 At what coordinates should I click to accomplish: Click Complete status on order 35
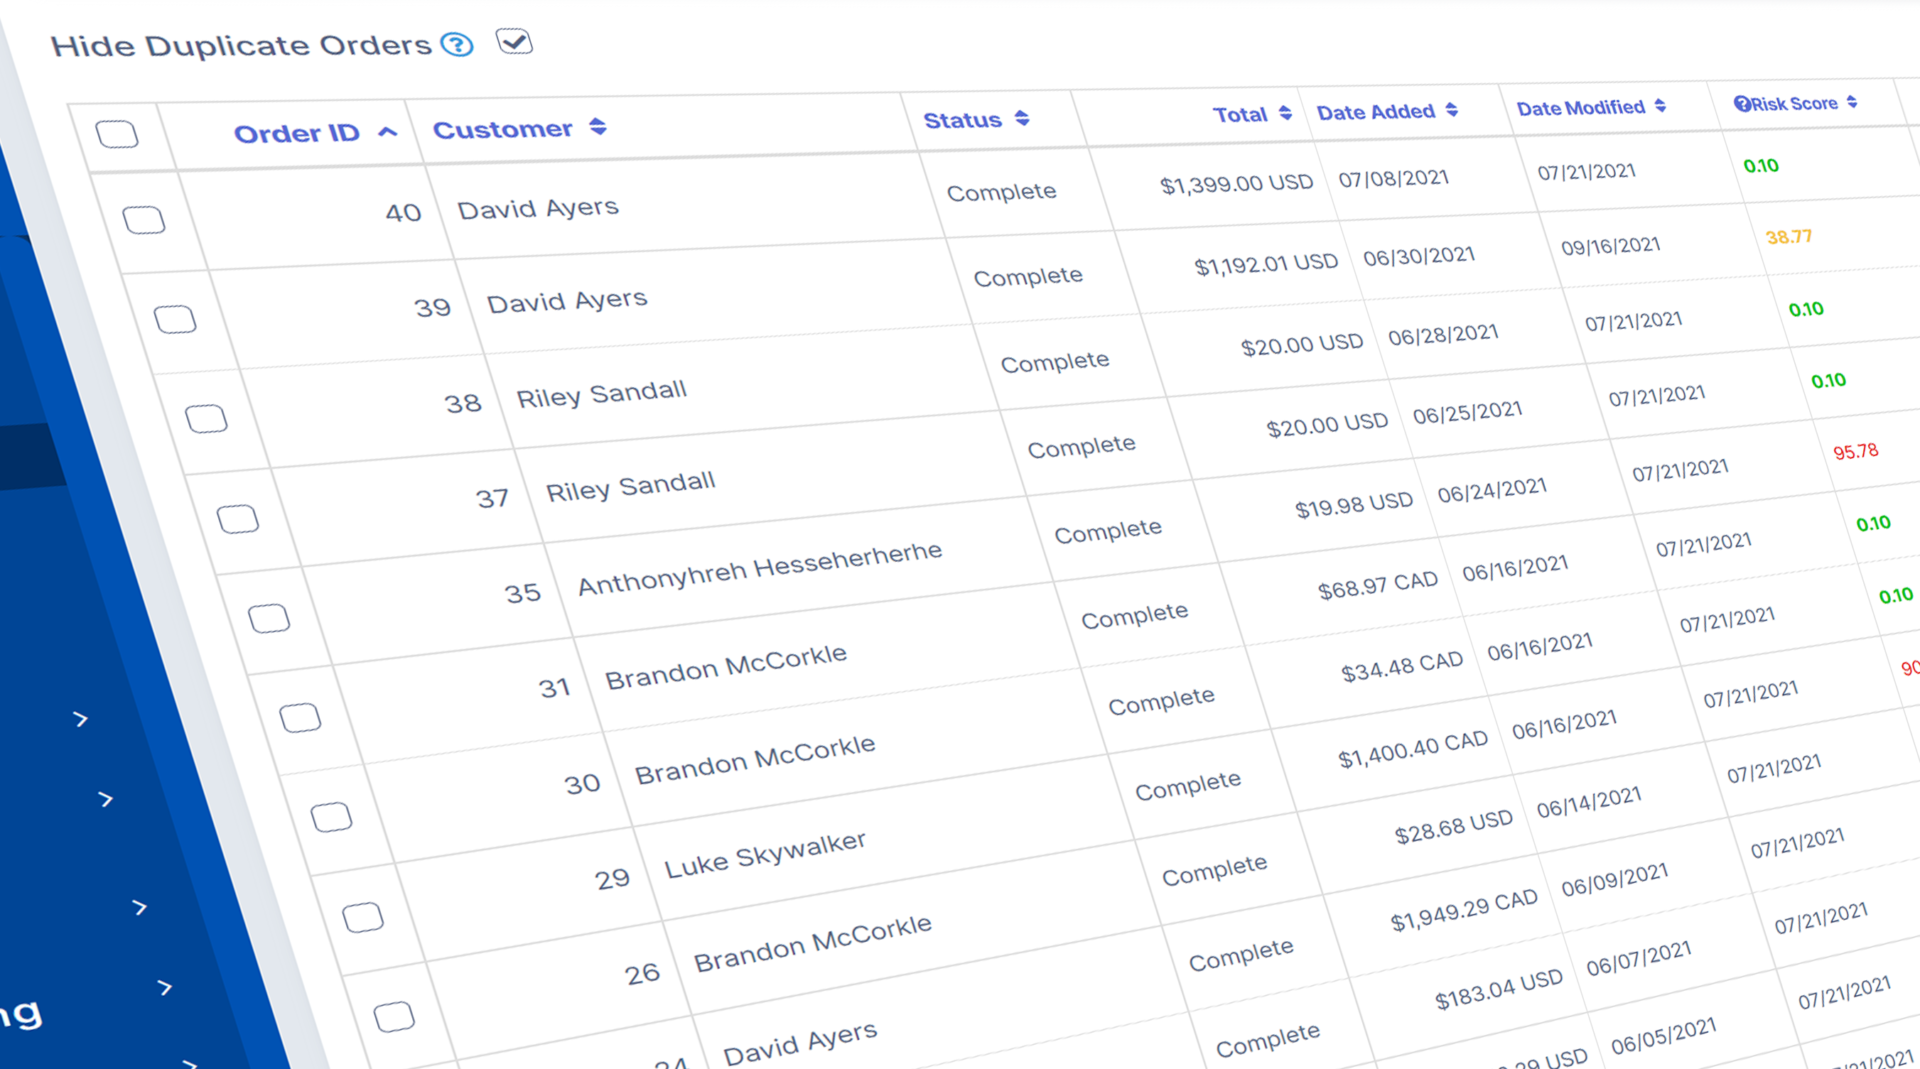point(1108,531)
